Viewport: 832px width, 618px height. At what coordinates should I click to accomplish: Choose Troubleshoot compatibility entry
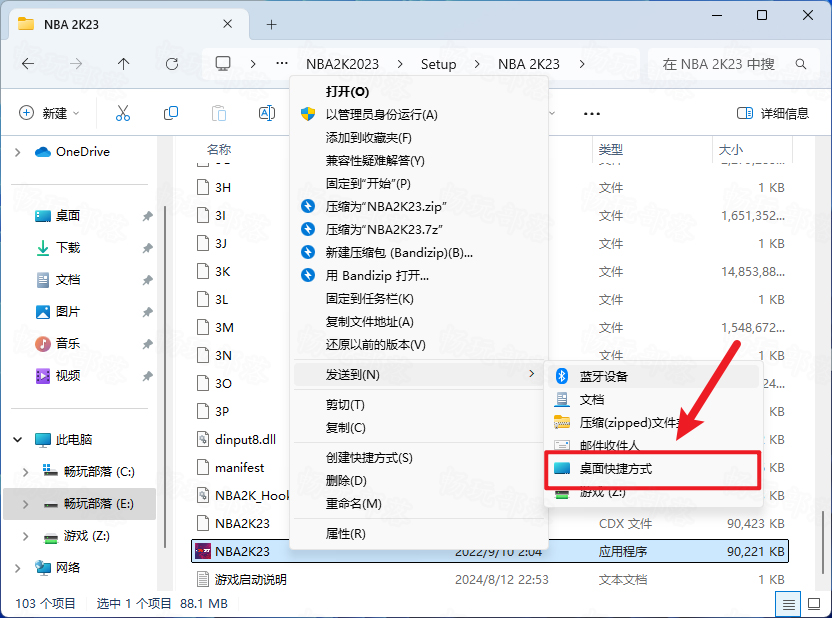(419, 161)
